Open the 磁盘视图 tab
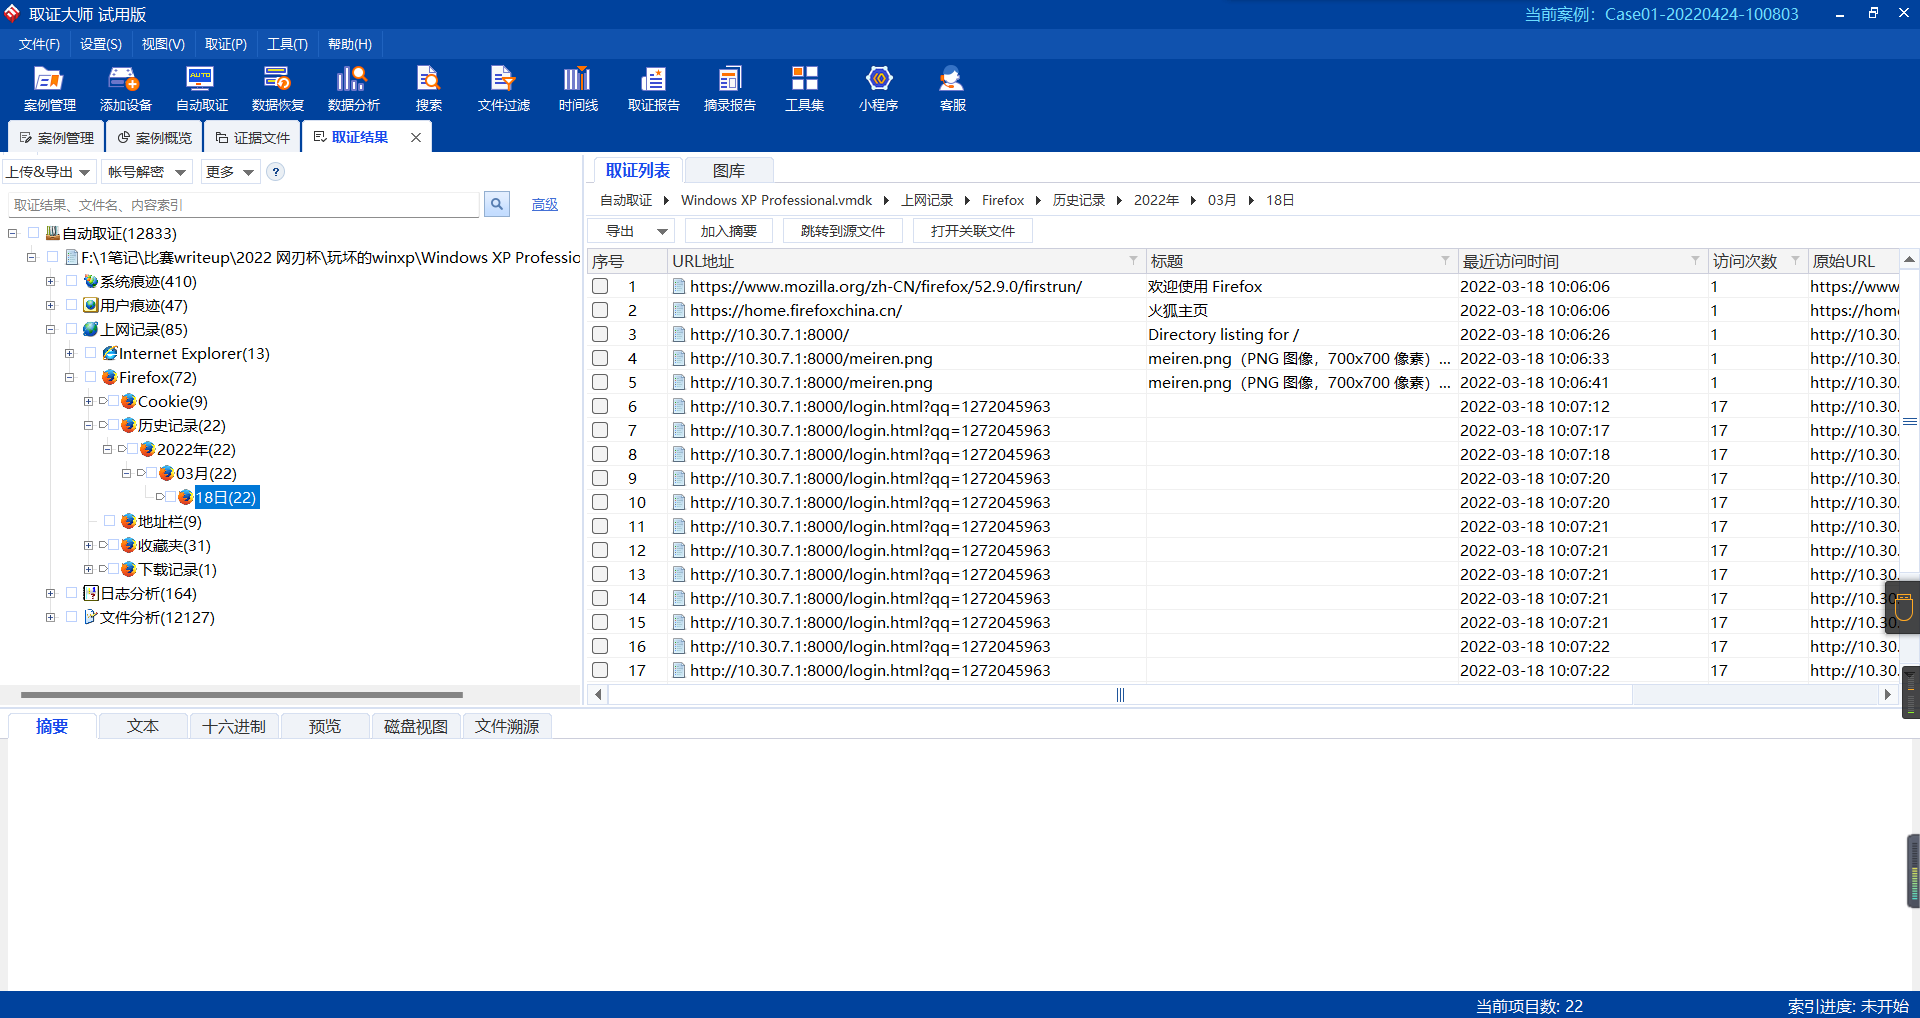The image size is (1920, 1018). click(x=416, y=726)
